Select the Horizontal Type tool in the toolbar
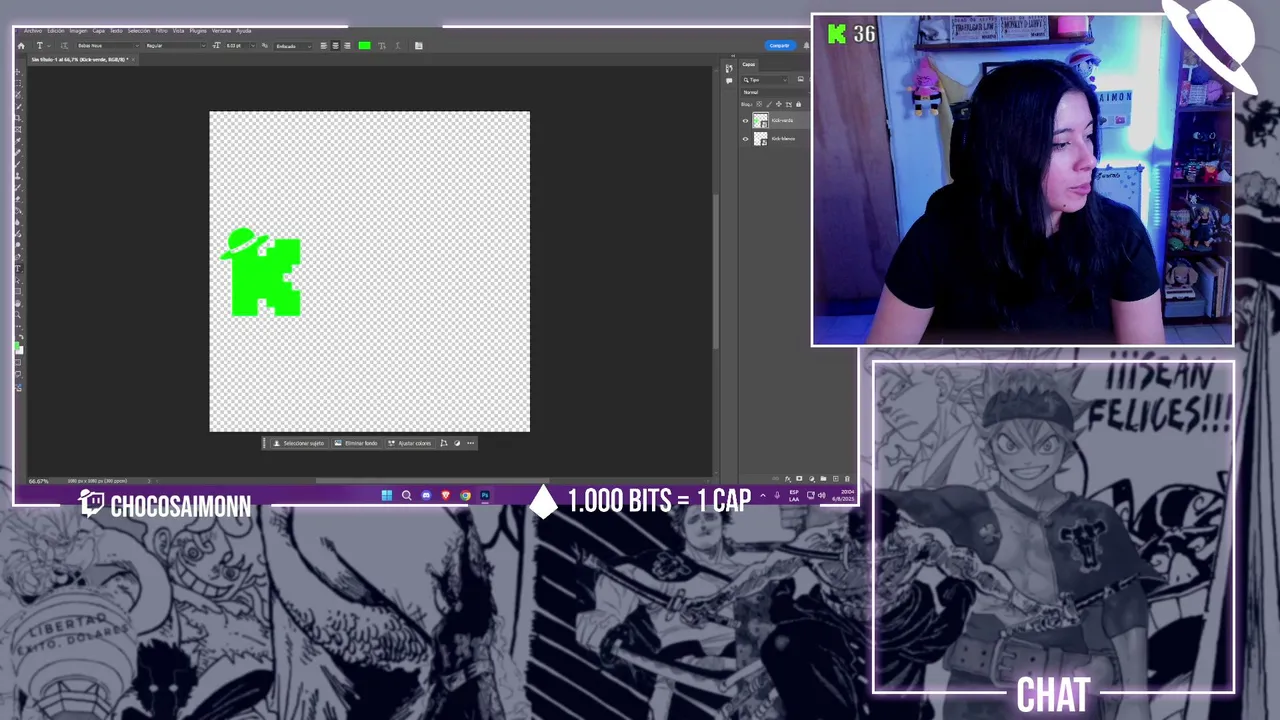This screenshot has height=720, width=1280. pyautogui.click(x=18, y=268)
